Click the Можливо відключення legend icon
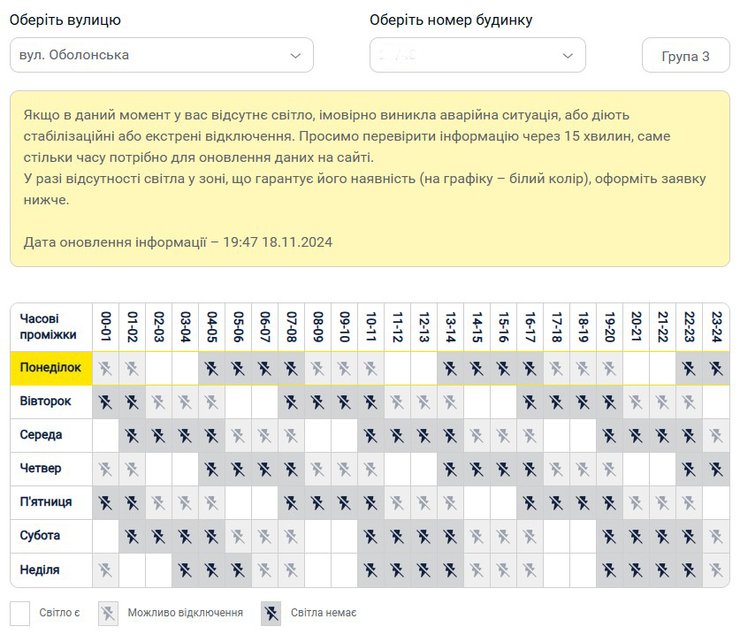 (108, 613)
